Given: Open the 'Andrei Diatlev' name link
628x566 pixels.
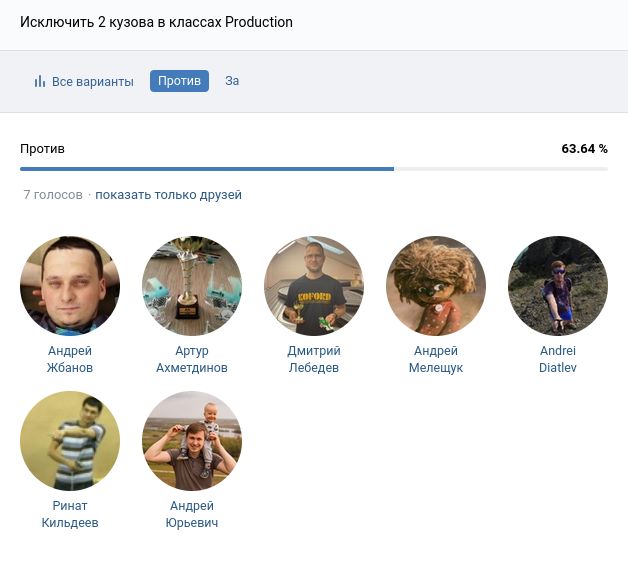Looking at the screenshot, I should 558,359.
